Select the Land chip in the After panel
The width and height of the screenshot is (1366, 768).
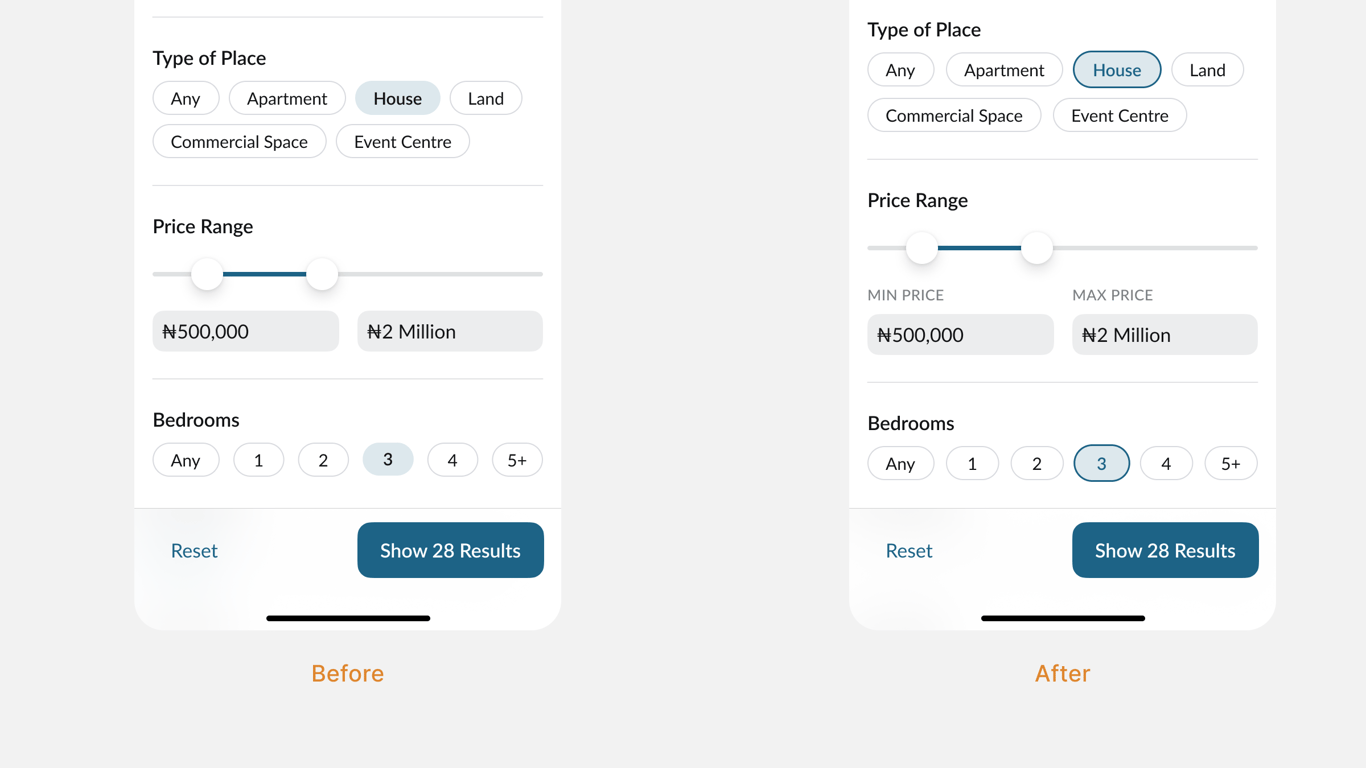click(x=1207, y=70)
